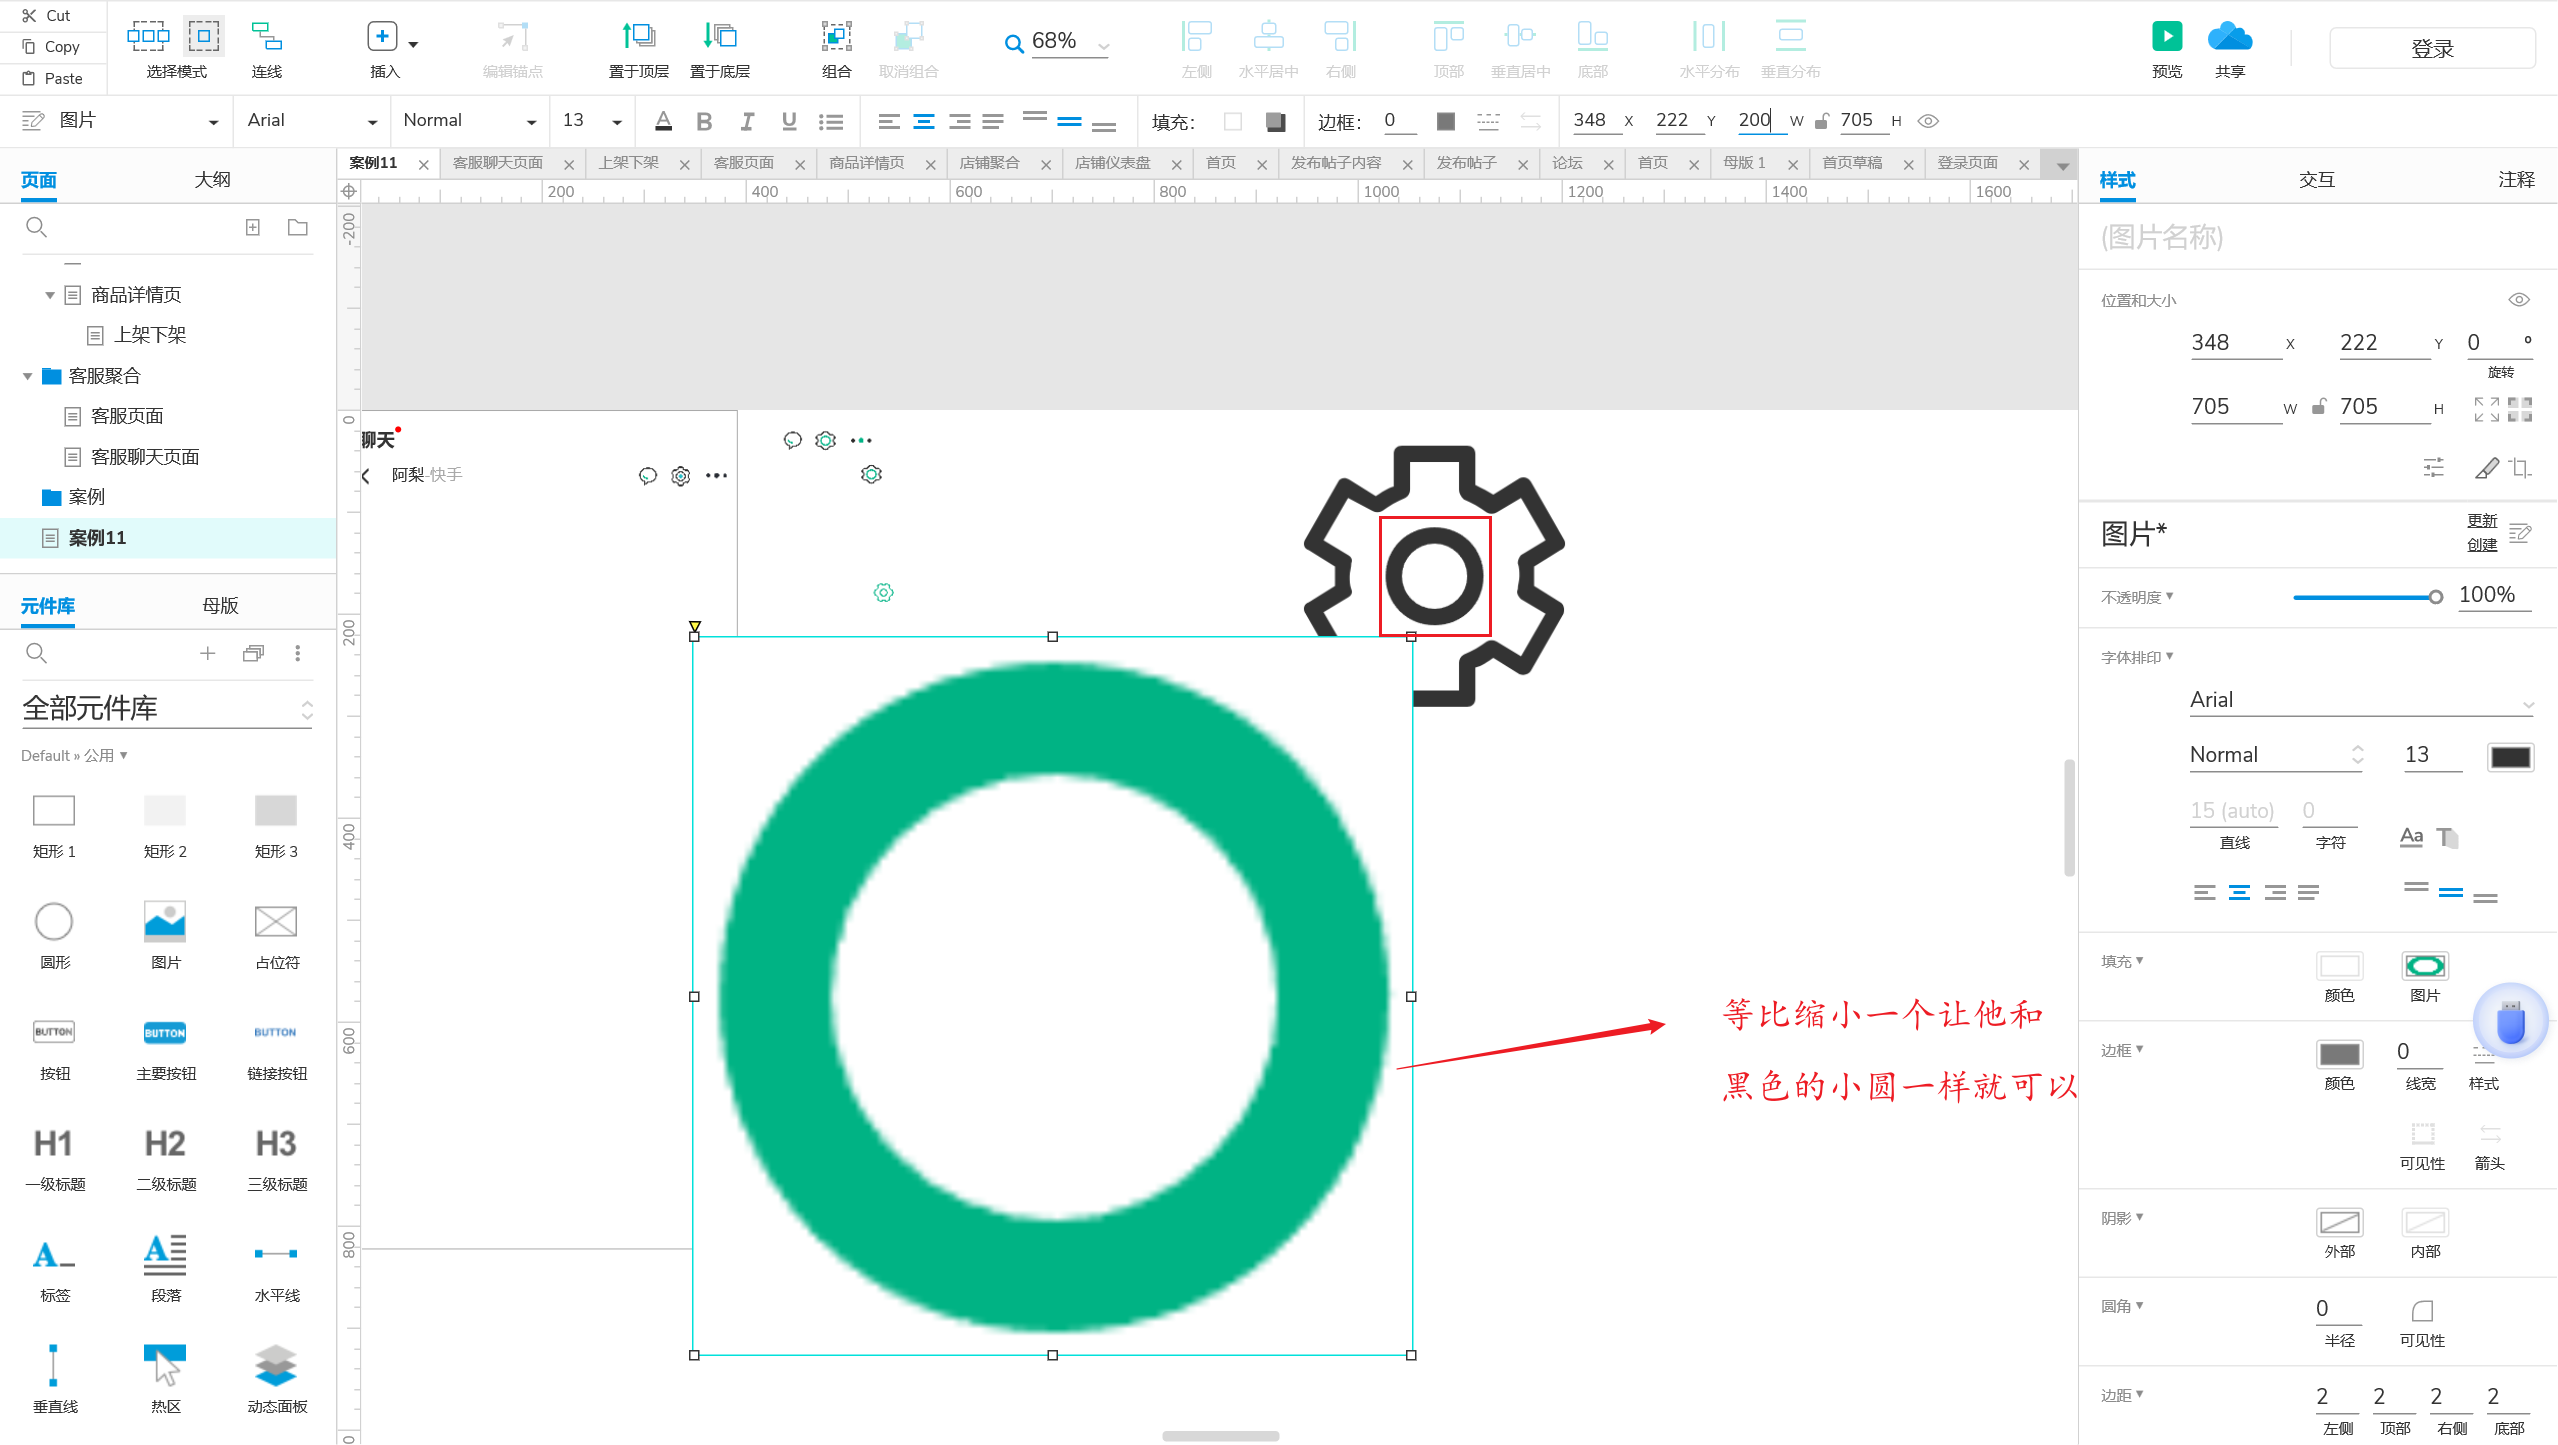Open the zoom level dropdown
This screenshot has width=2558, height=1445.
pyautogui.click(x=1104, y=44)
